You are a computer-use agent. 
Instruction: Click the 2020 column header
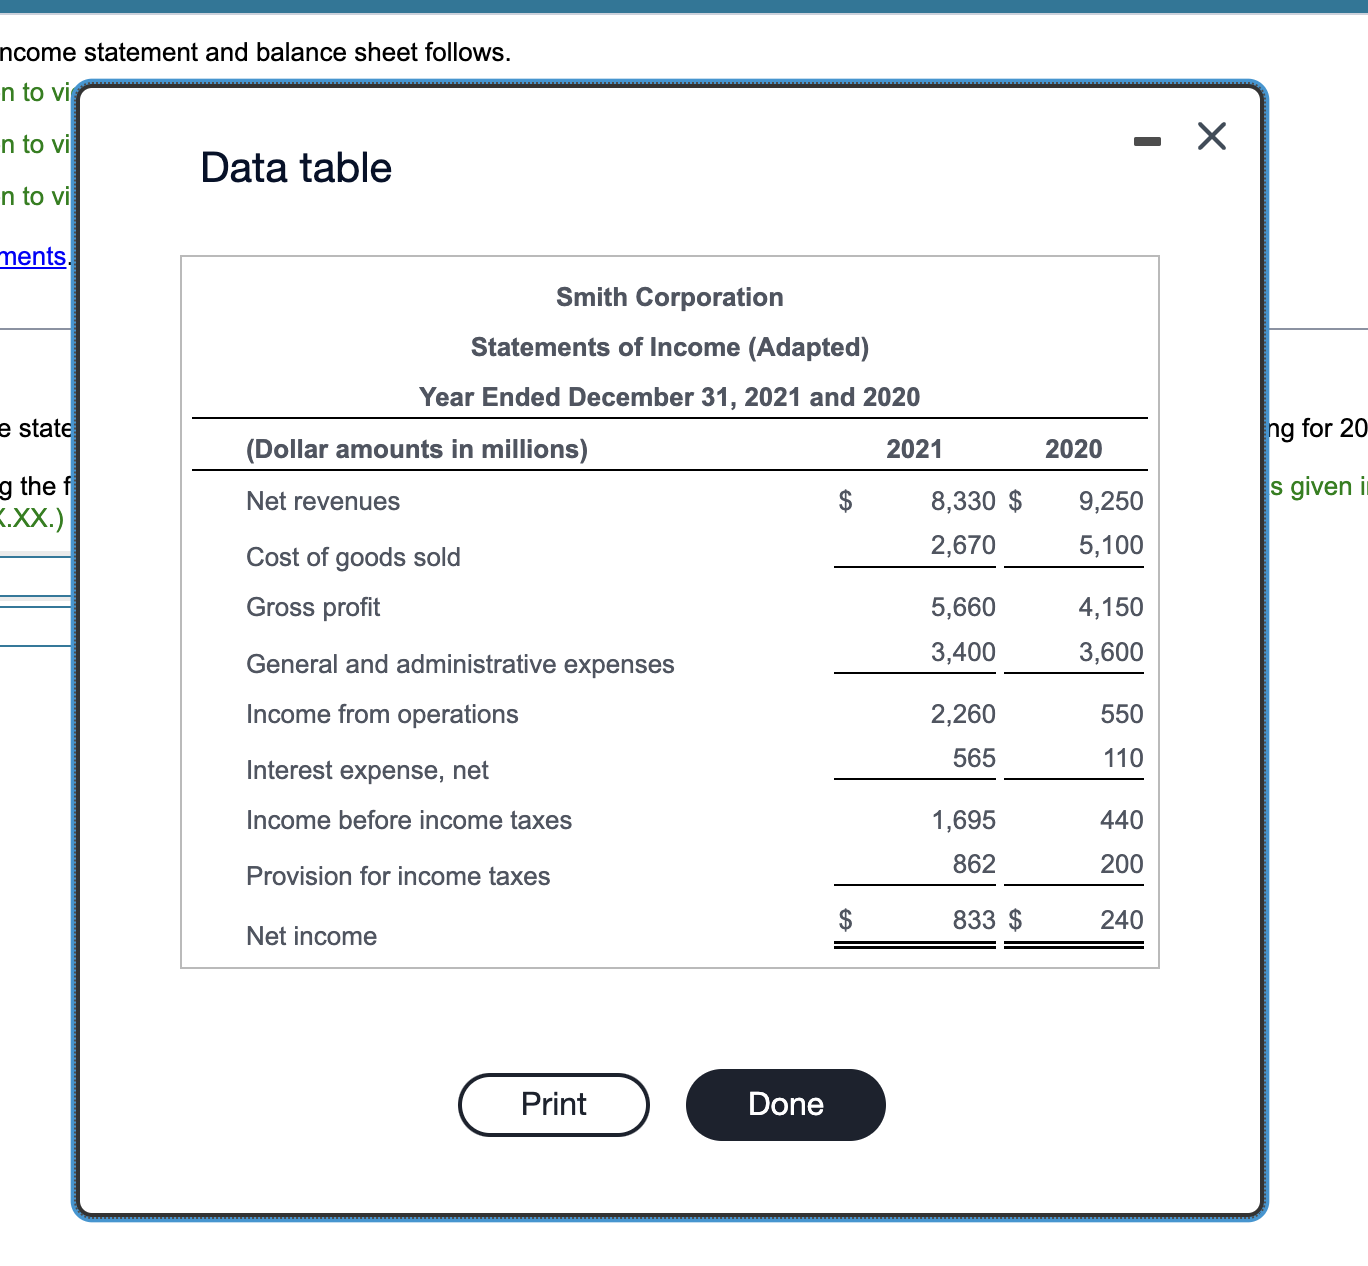pyautogui.click(x=1072, y=449)
